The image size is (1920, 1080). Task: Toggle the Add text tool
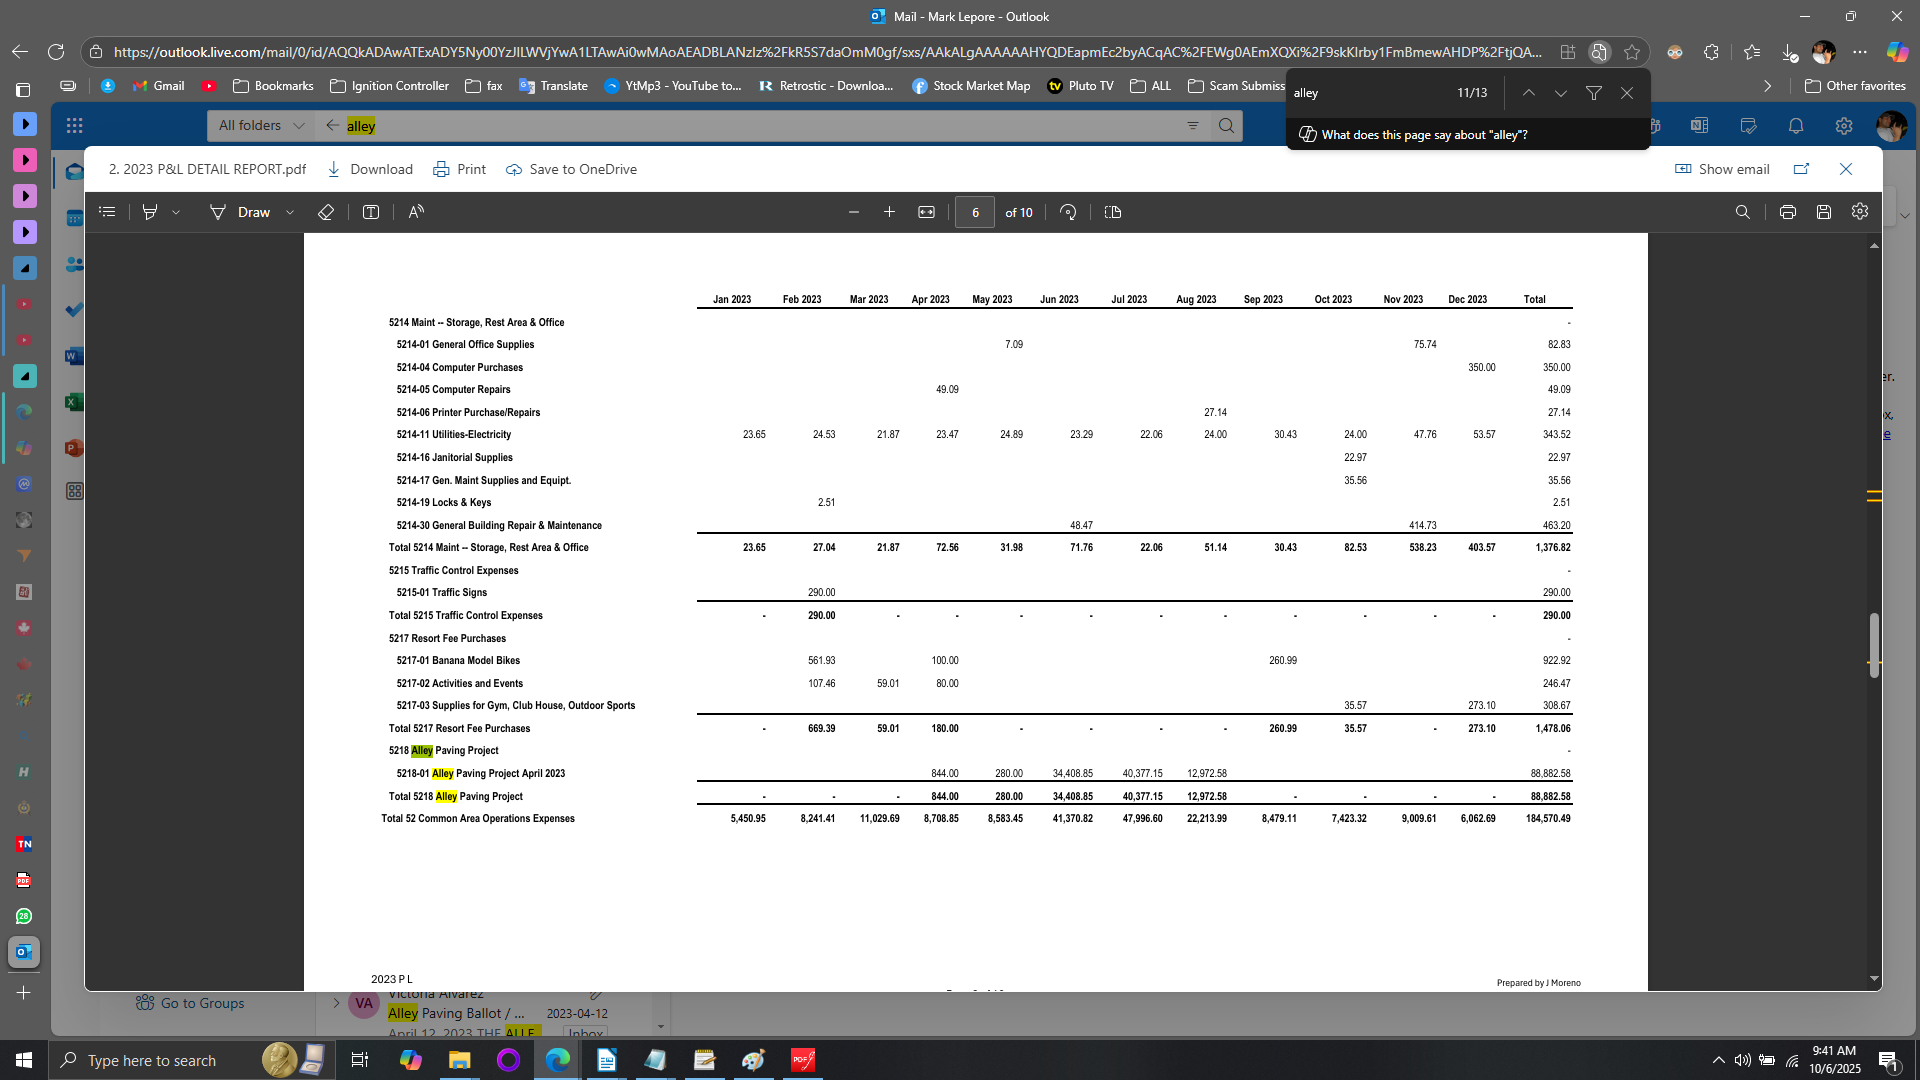tap(370, 212)
